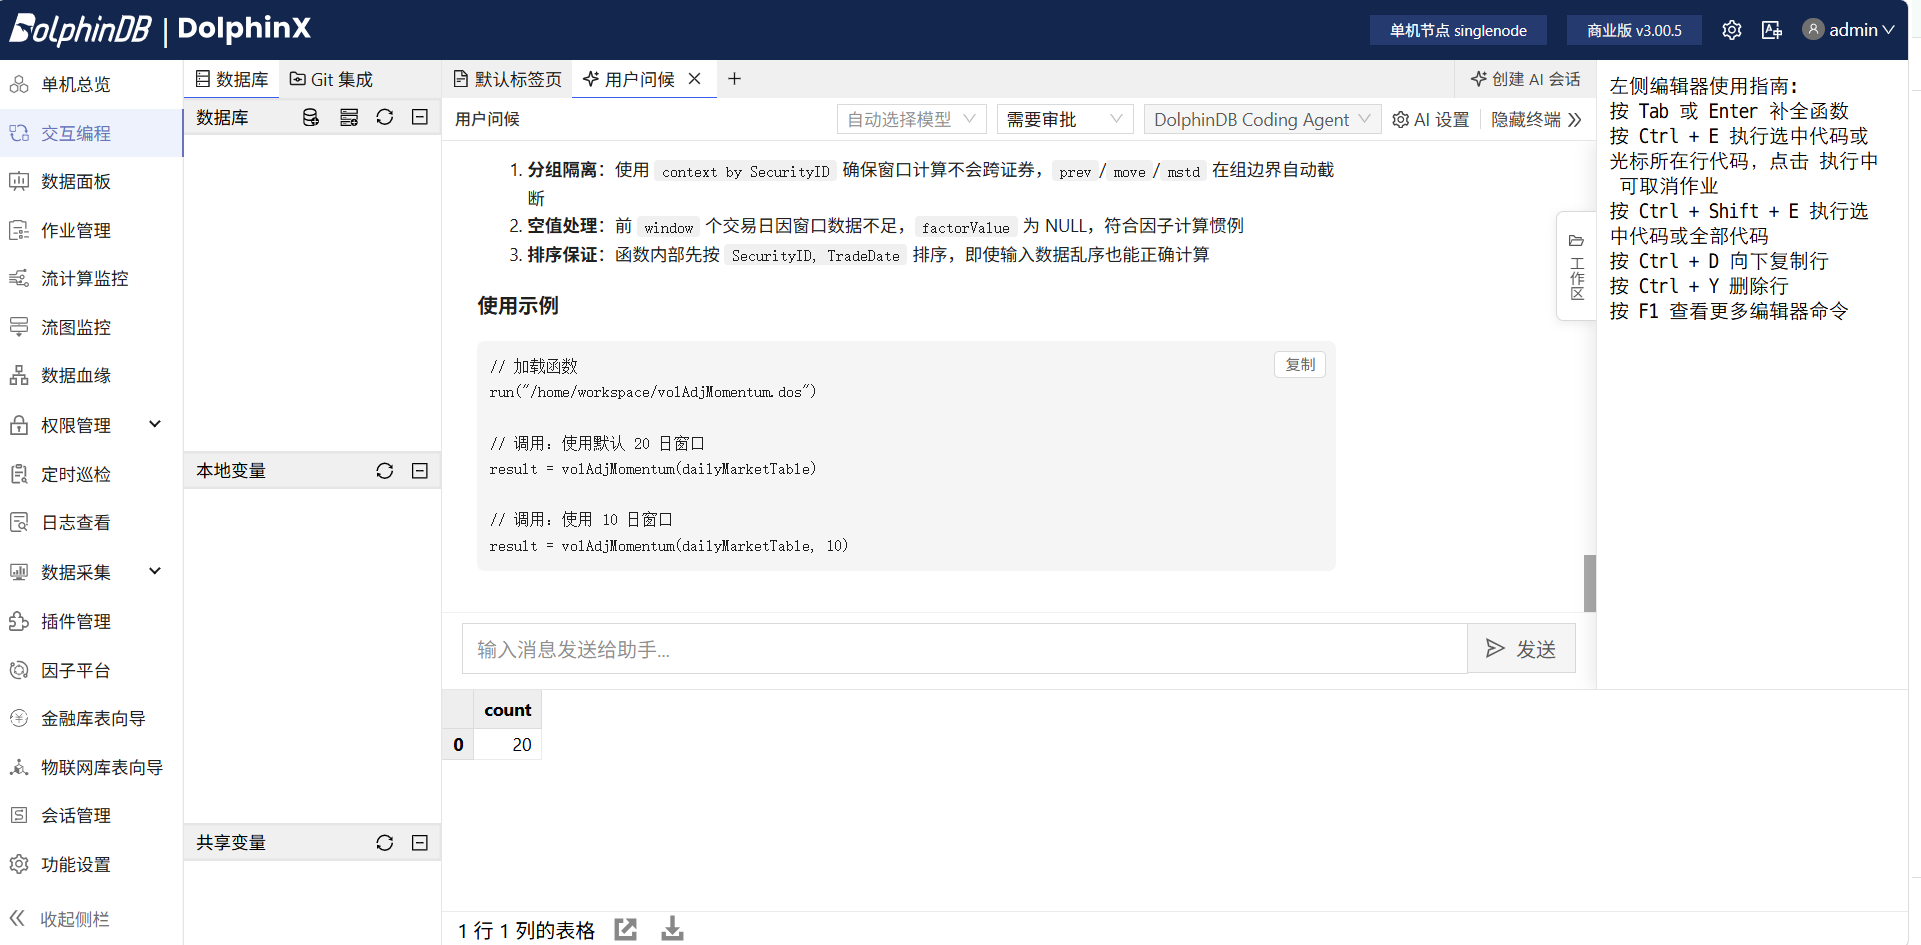Refresh the 数据库 panel
The width and height of the screenshot is (1921, 945).
(x=385, y=117)
